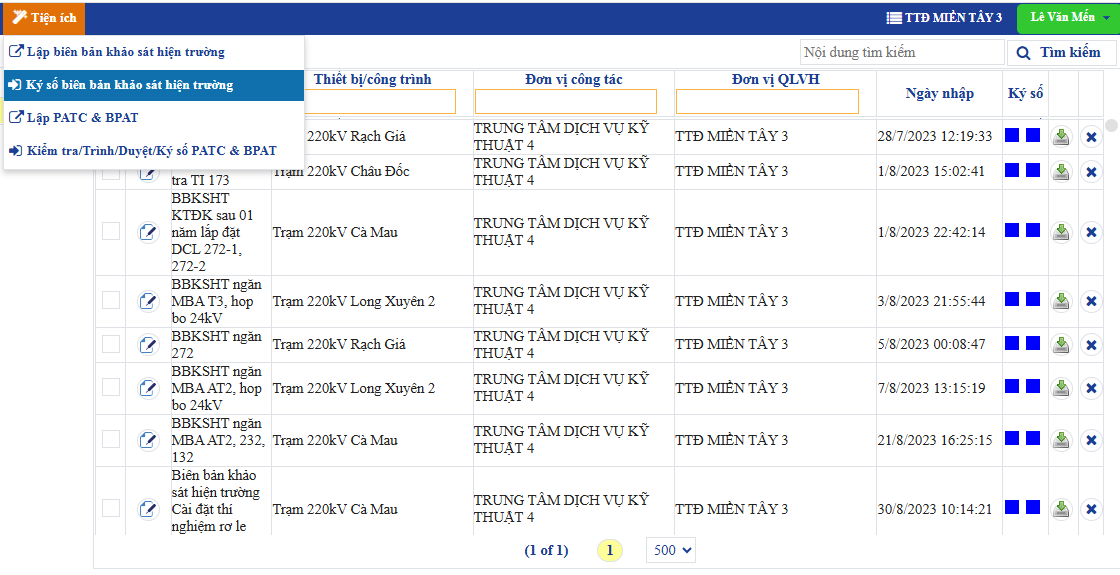The height and width of the screenshot is (575, 1120).
Task: Open the Tiện ích dropdown menu
Action: click(x=44, y=18)
